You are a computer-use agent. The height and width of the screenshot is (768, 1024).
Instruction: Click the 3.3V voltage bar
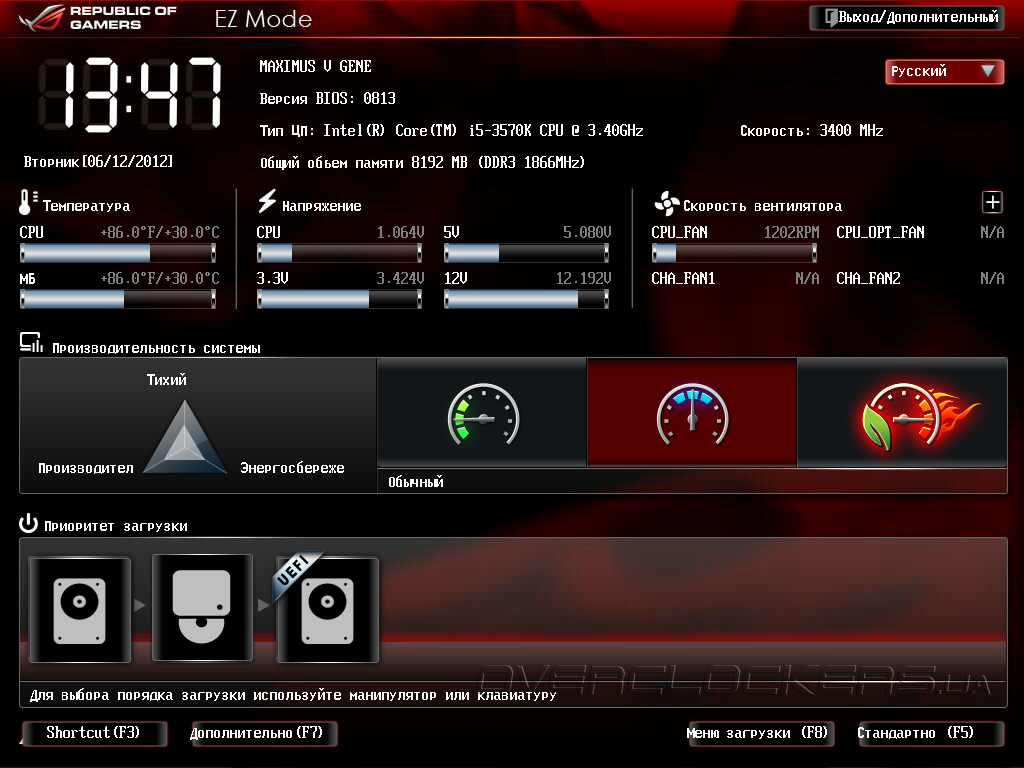tap(340, 299)
